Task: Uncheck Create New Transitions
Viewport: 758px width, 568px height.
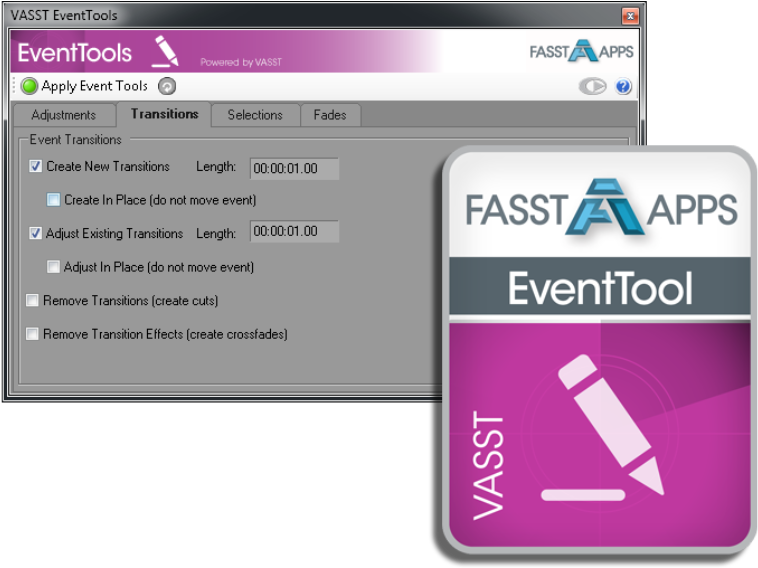Action: (x=35, y=166)
